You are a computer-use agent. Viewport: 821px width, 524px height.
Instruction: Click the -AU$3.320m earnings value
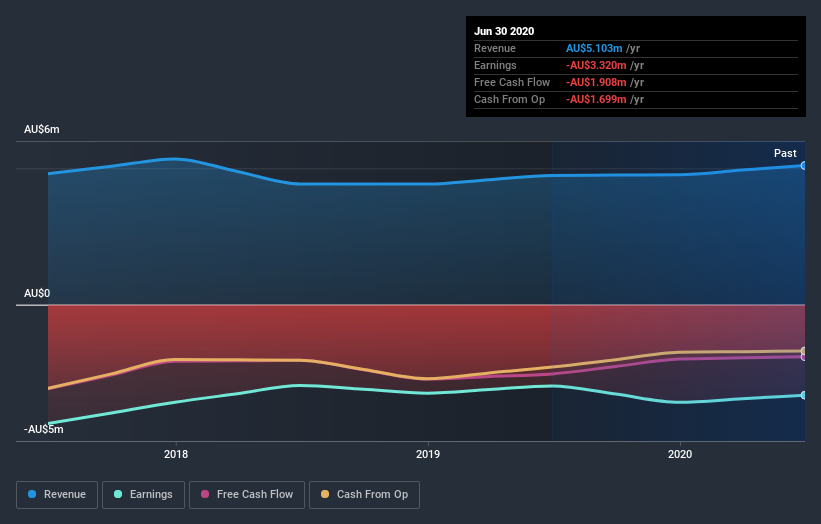596,65
